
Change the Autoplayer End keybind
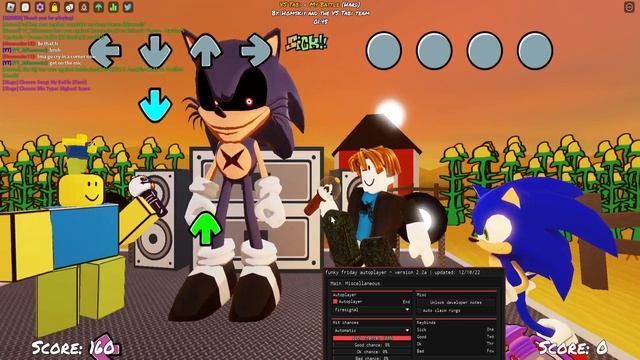pos(407,302)
